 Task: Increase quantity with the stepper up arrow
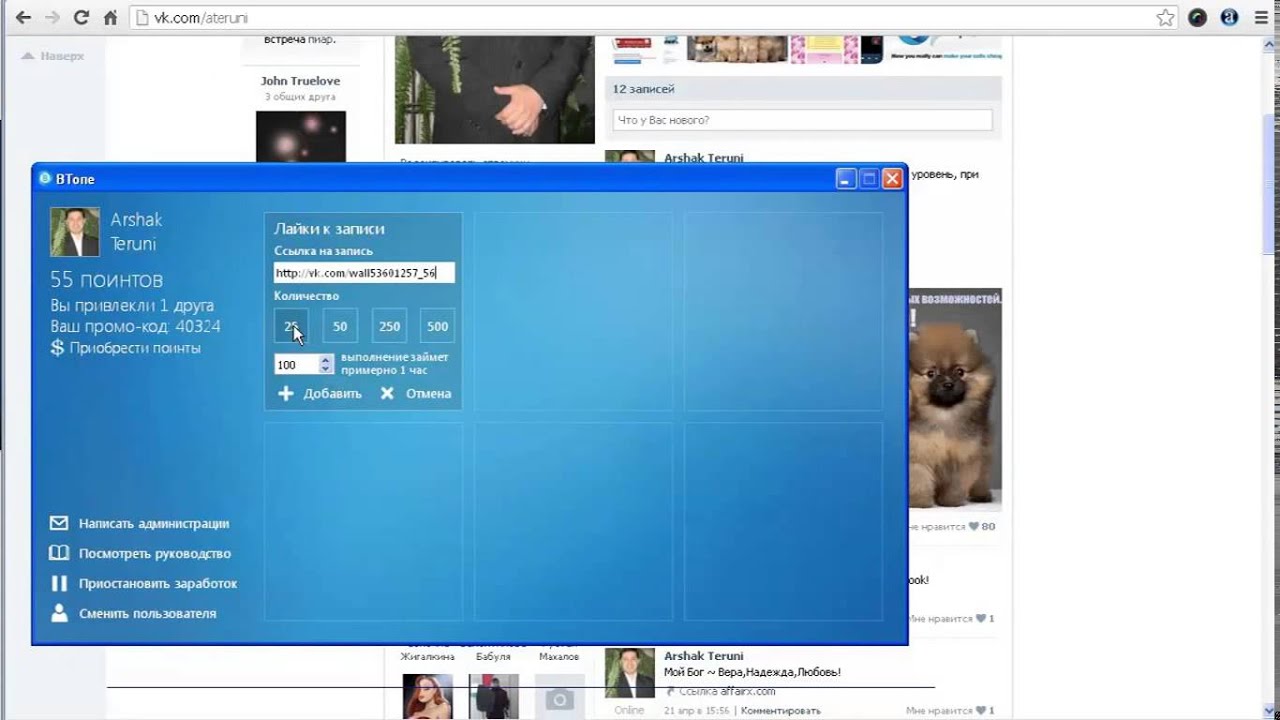click(x=325, y=360)
